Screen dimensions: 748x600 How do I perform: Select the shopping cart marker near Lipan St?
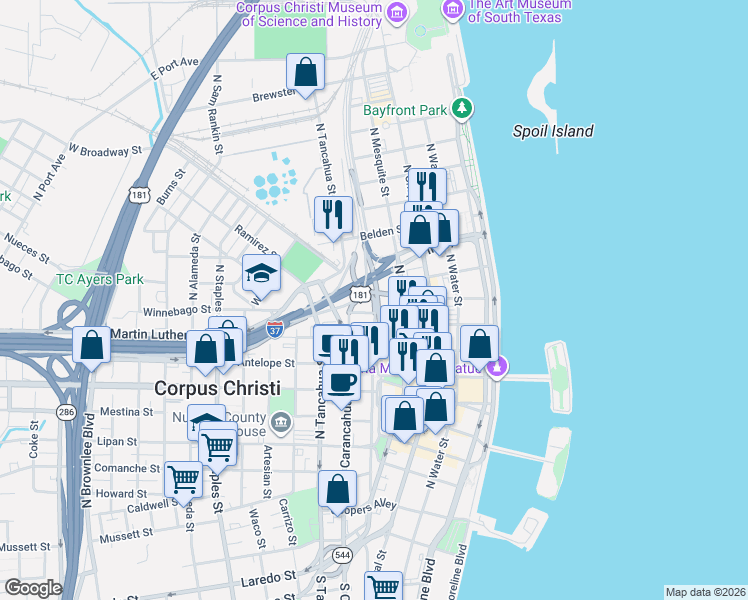pos(218,450)
